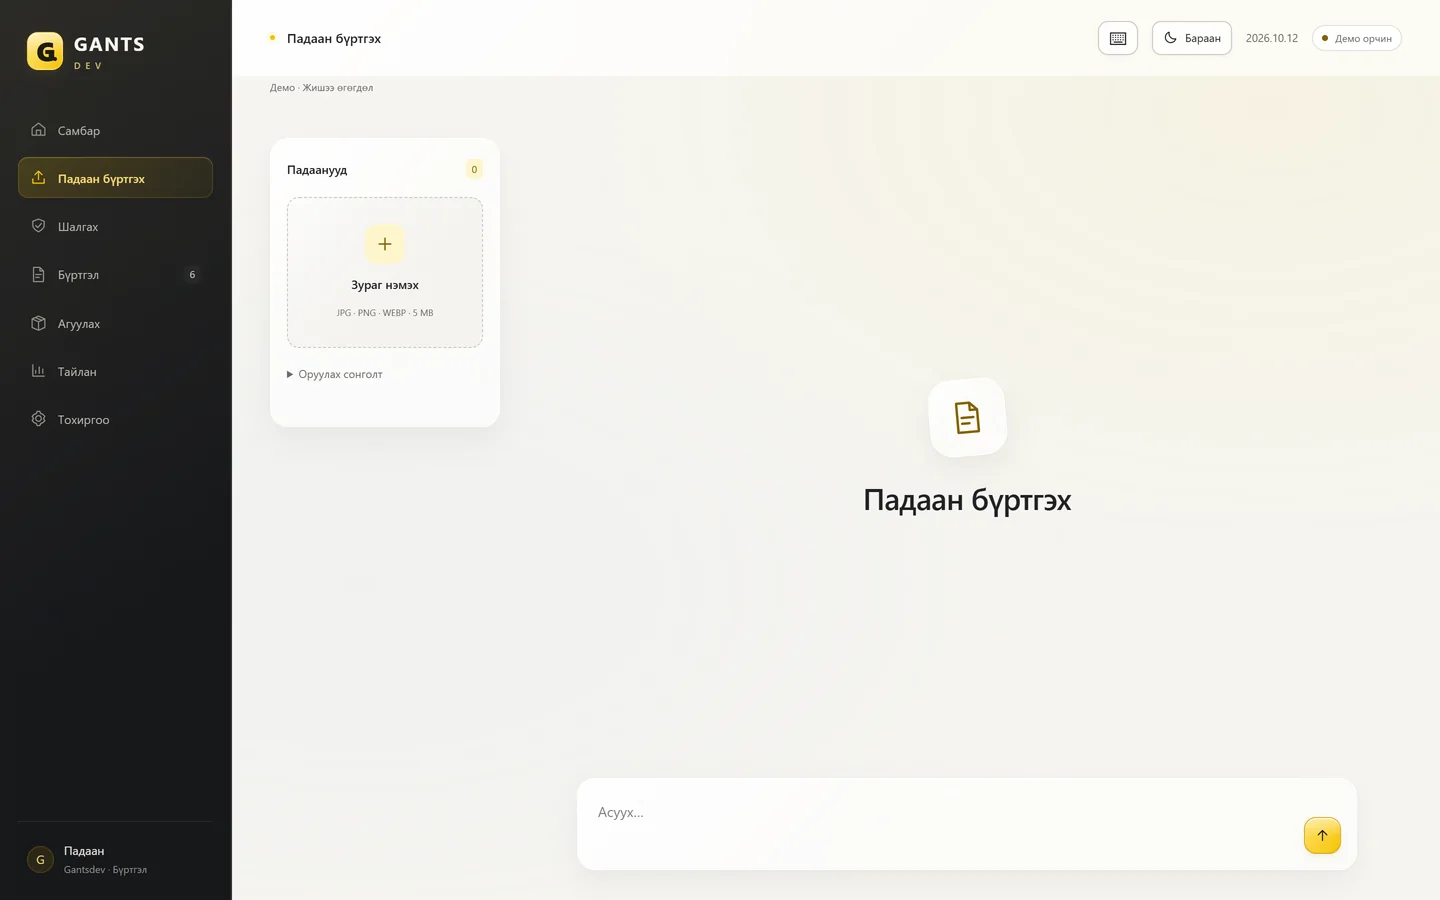1440x900 pixels.
Task: Click the JPG · PNG · WEBP · 5 MB hint text
Action: (385, 313)
